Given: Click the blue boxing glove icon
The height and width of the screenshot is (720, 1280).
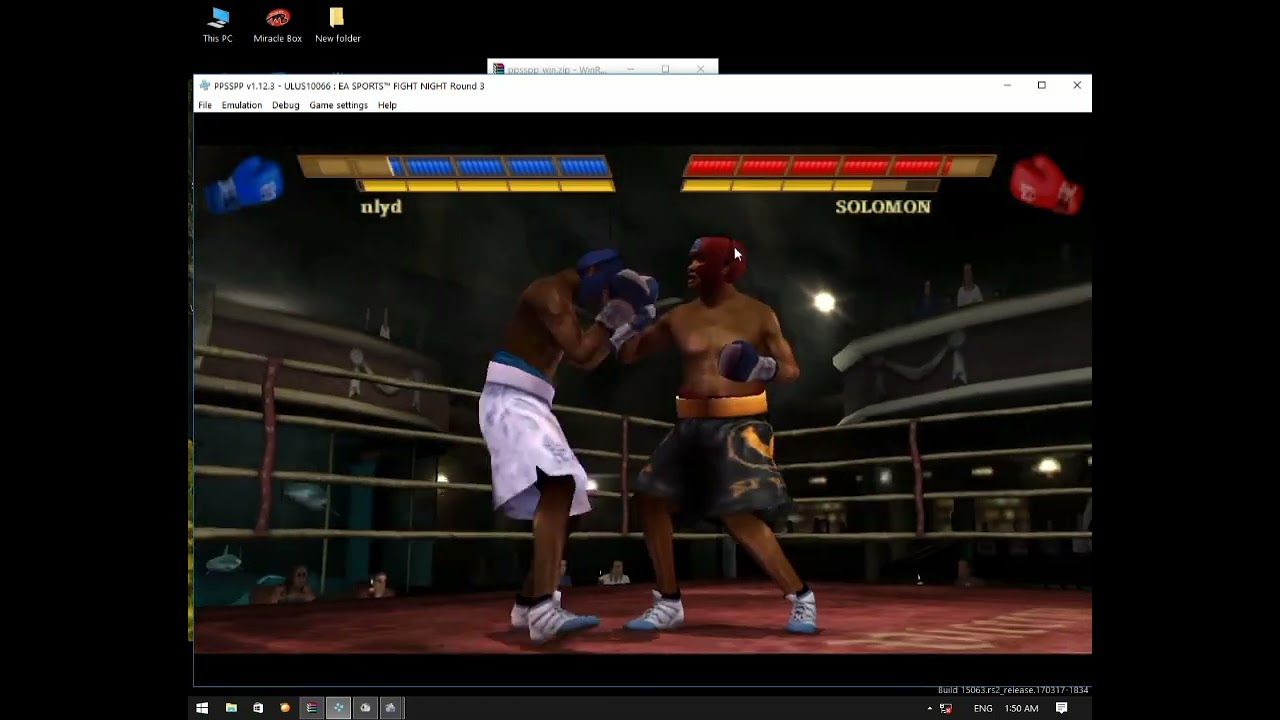Looking at the screenshot, I should point(245,183).
